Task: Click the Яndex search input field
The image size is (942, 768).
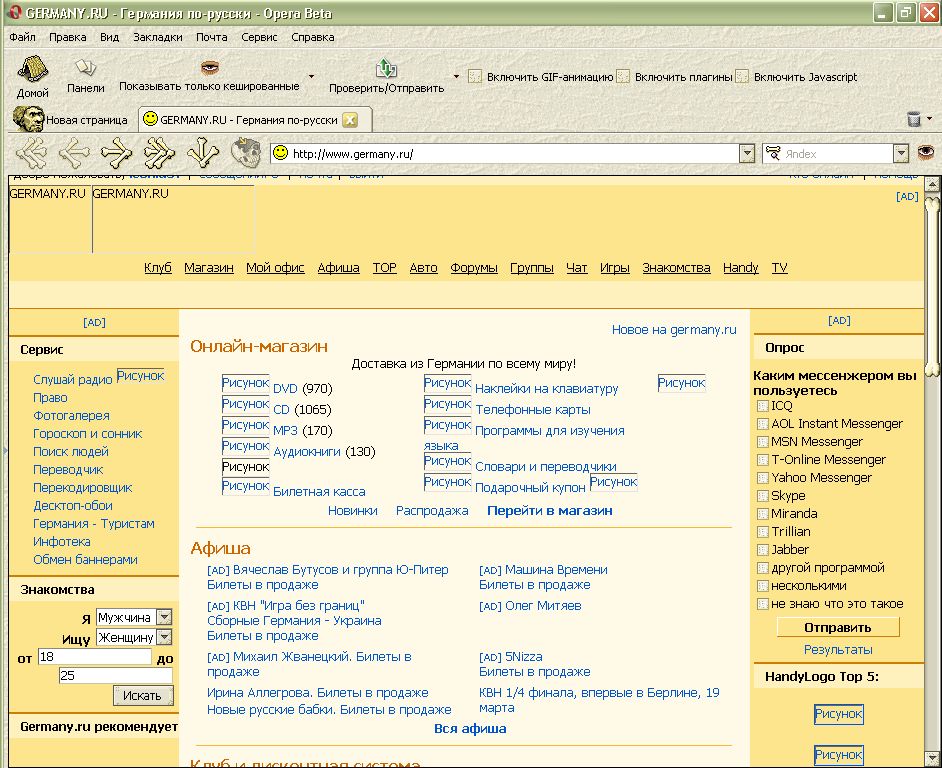Action: pos(837,154)
